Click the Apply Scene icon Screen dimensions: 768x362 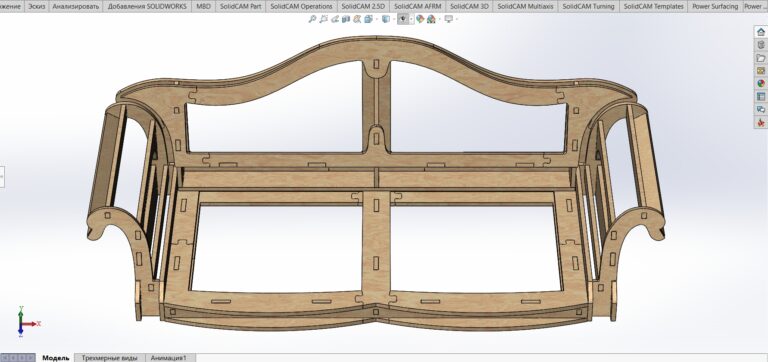[431, 19]
